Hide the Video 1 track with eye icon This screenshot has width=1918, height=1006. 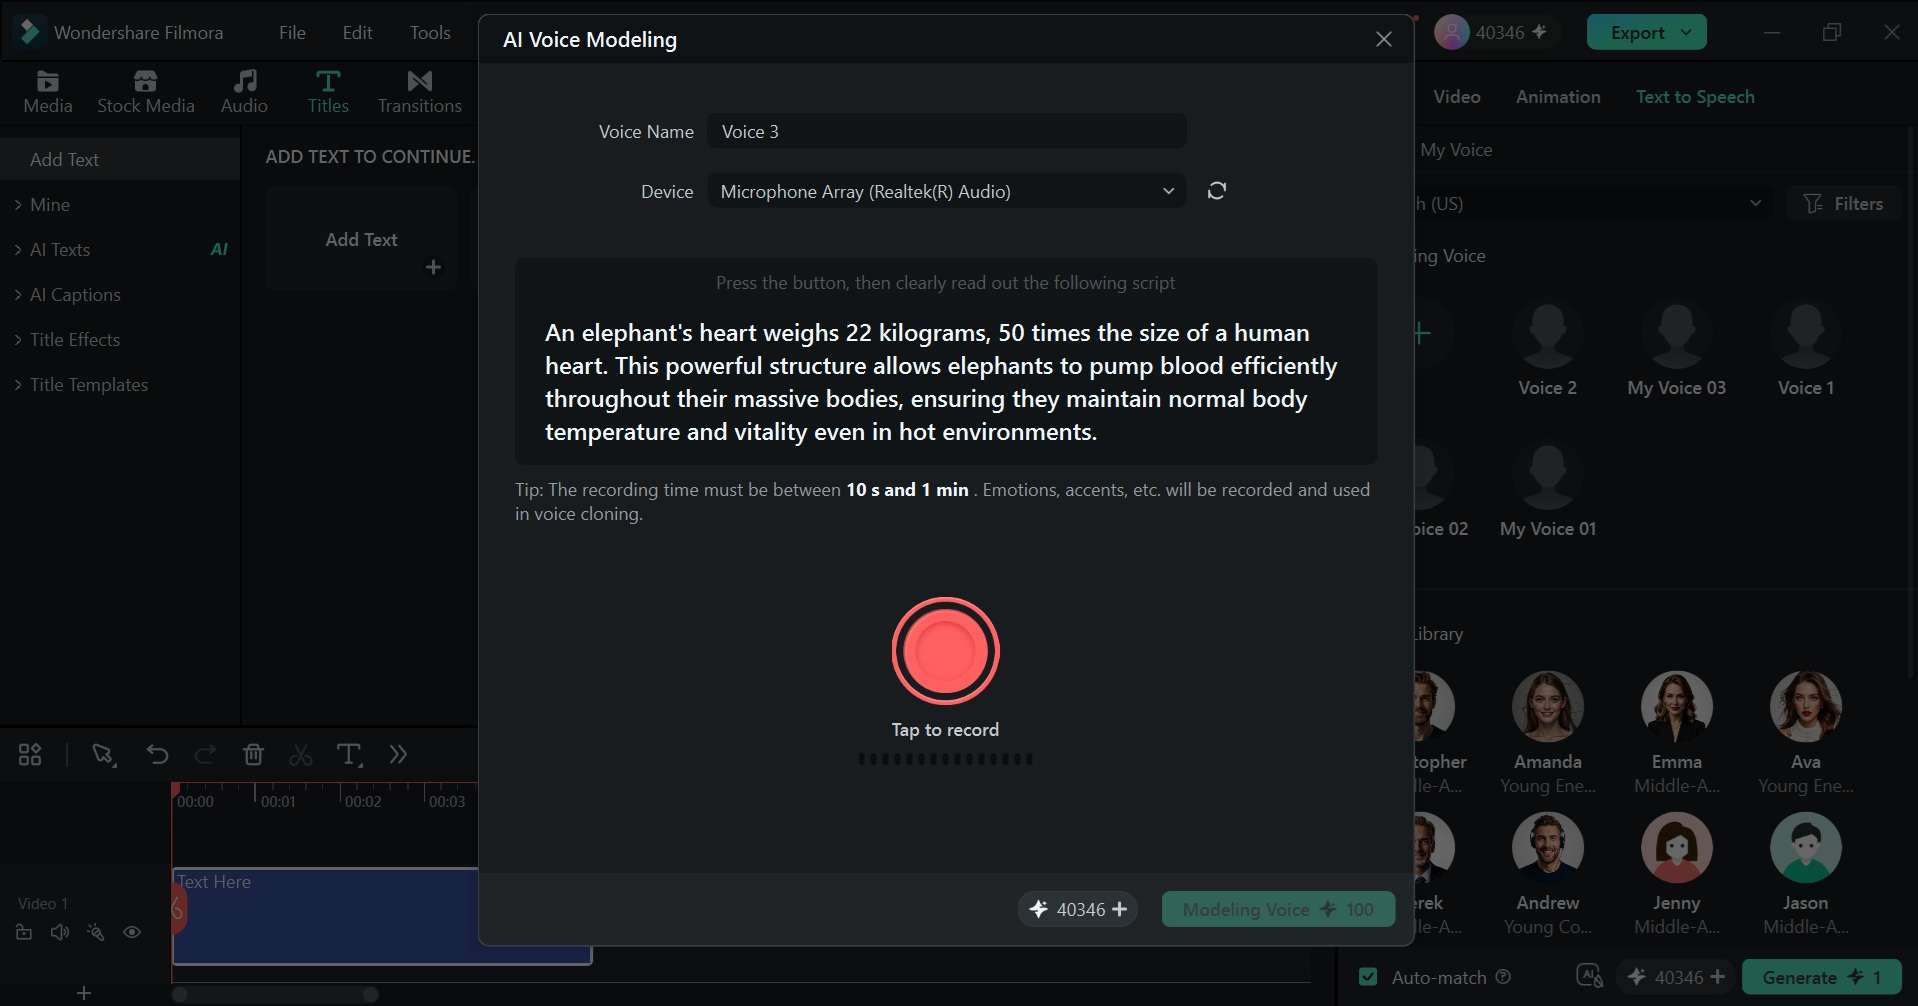click(x=132, y=932)
